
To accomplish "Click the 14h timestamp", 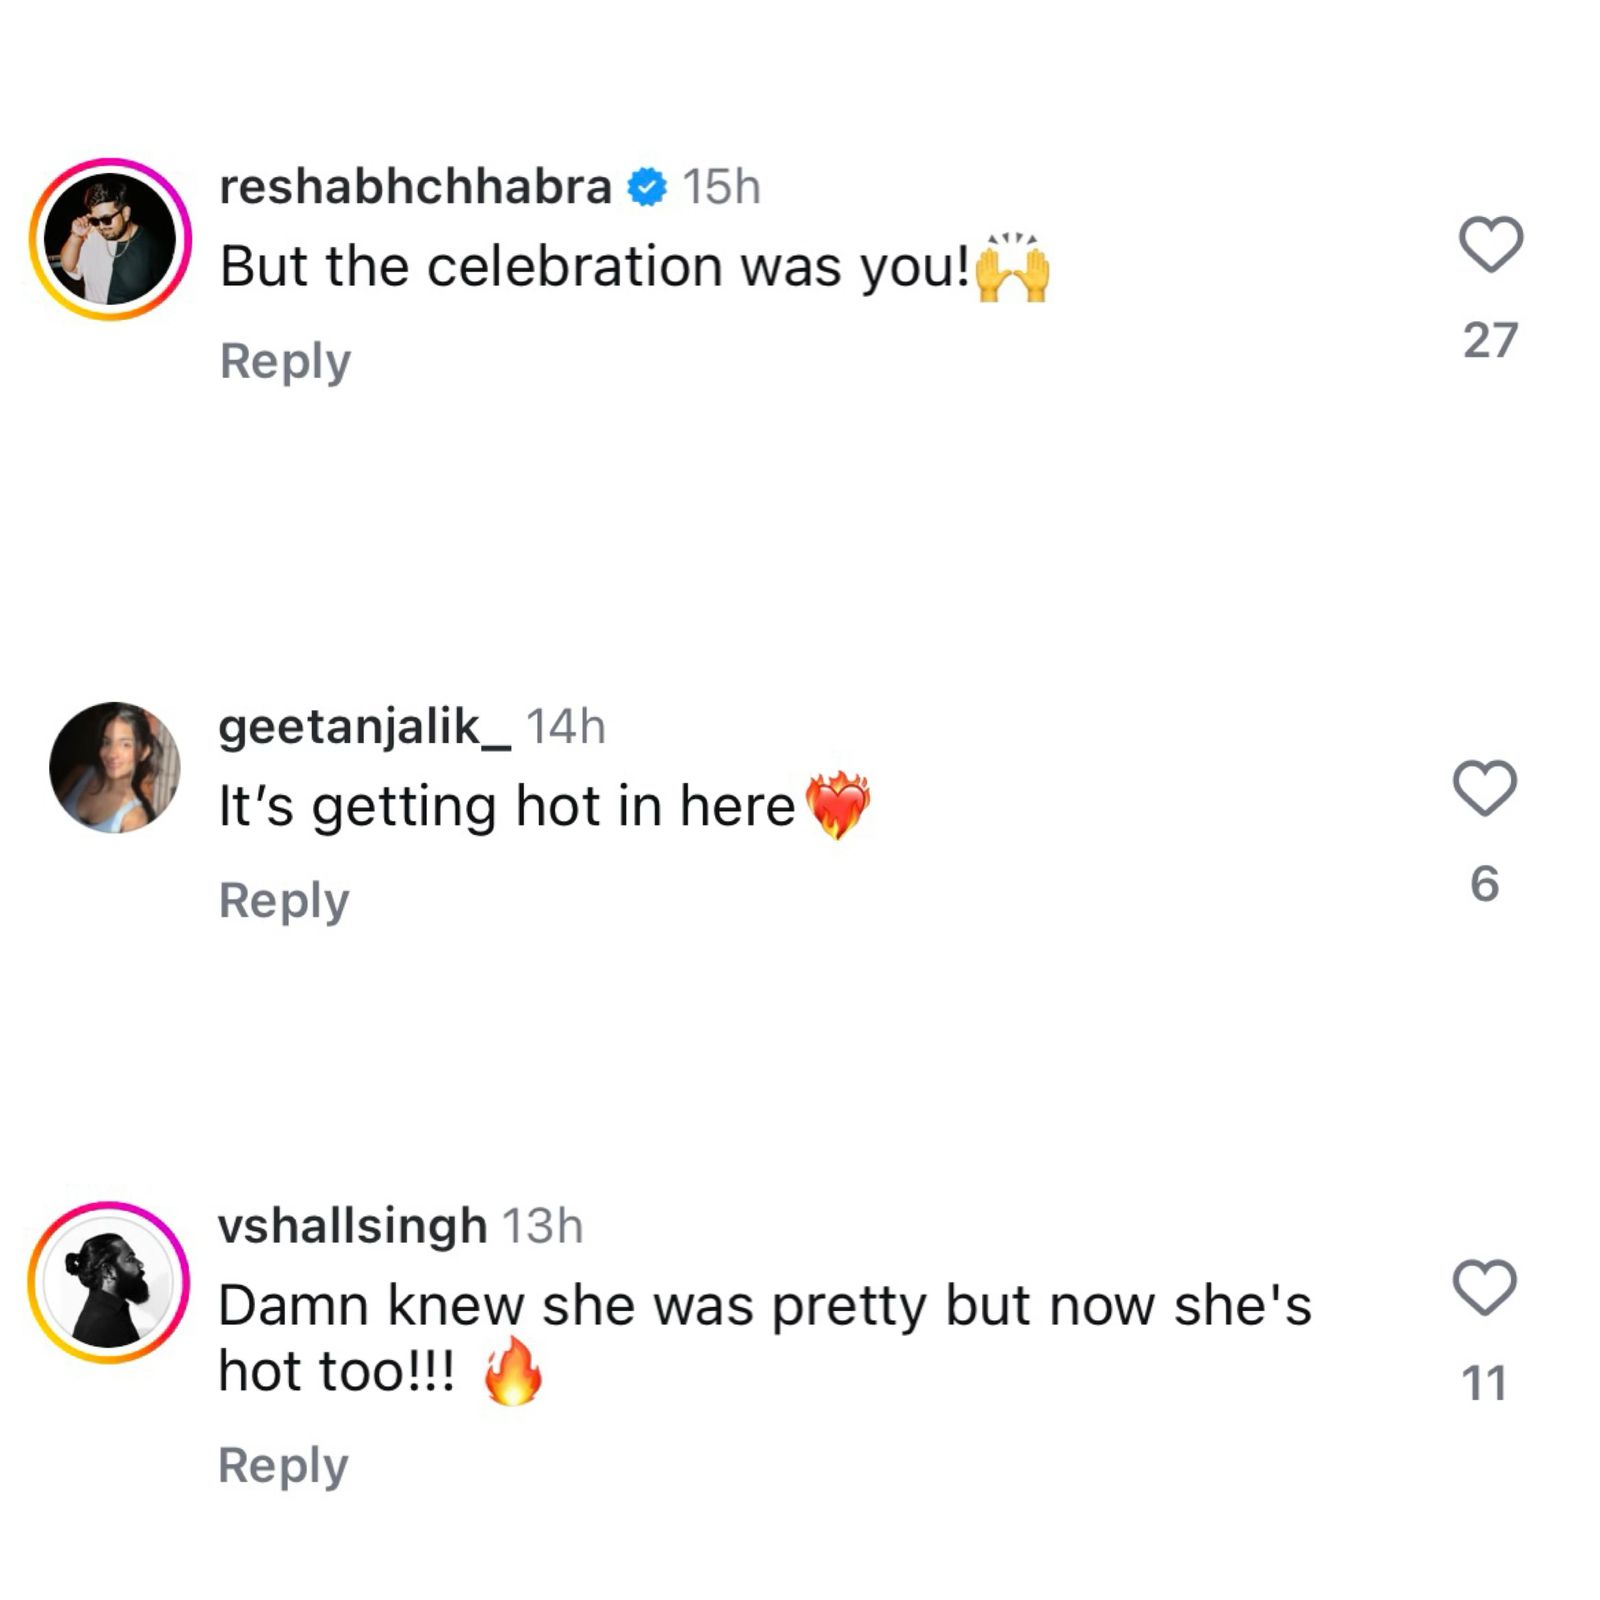I will (566, 727).
